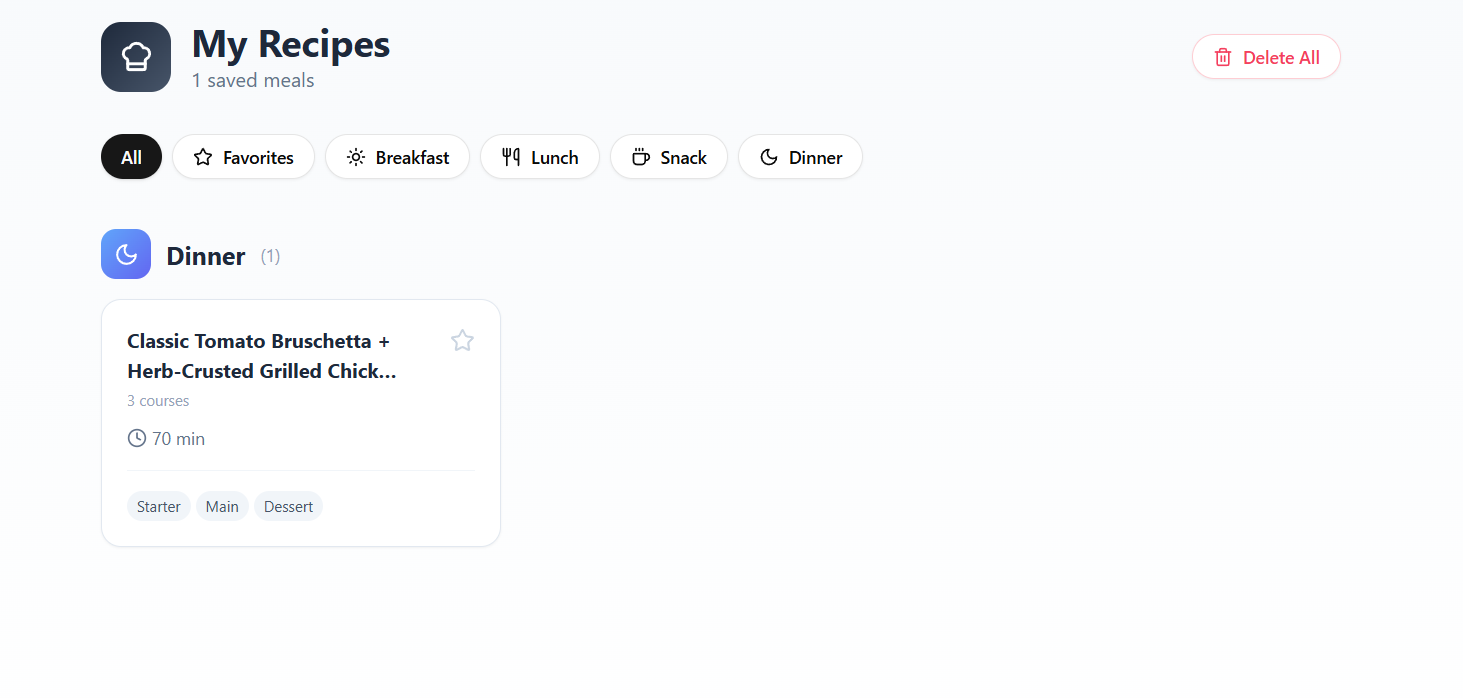Click the "3 courses" label on the card
Viewport: 1463px width, 698px height.
coord(158,401)
